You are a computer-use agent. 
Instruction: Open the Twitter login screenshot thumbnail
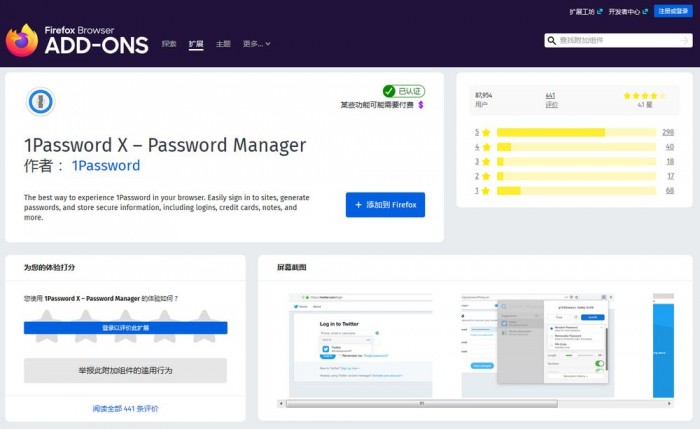361,346
